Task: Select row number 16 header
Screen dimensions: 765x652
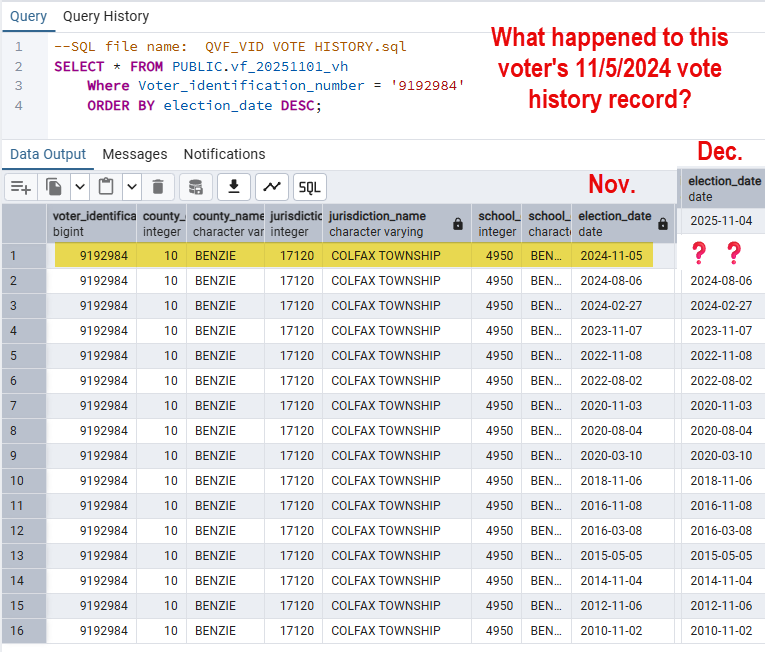Action: pyautogui.click(x=24, y=631)
